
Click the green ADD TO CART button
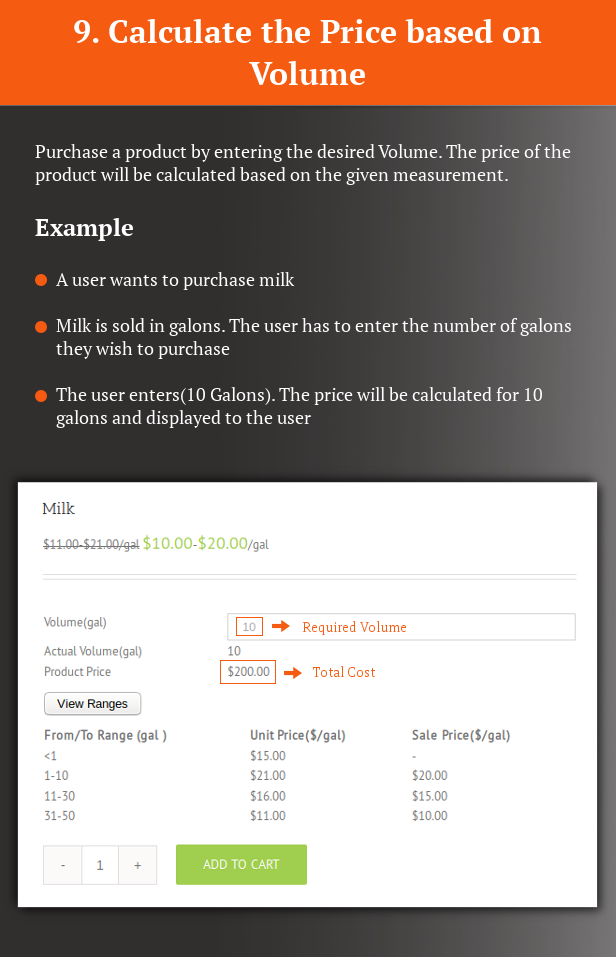[241, 864]
